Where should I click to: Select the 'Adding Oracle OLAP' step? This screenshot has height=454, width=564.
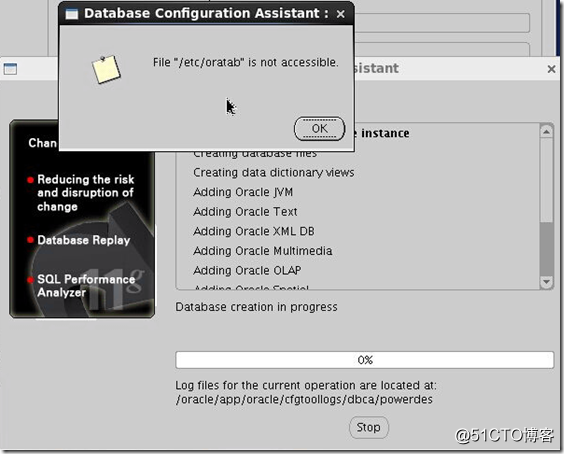247,270
